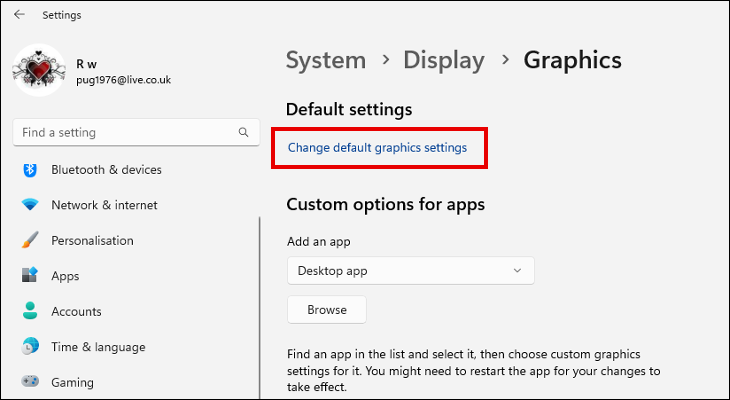Open the Network & internet section
The height and width of the screenshot is (400, 730).
click(x=104, y=205)
